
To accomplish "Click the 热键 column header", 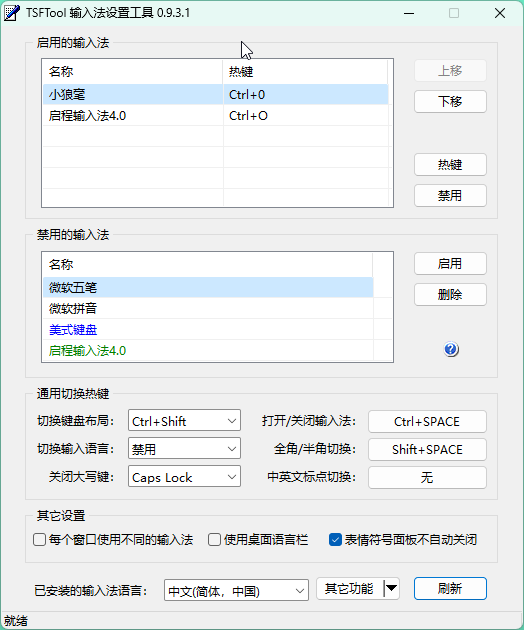I will 305,72.
